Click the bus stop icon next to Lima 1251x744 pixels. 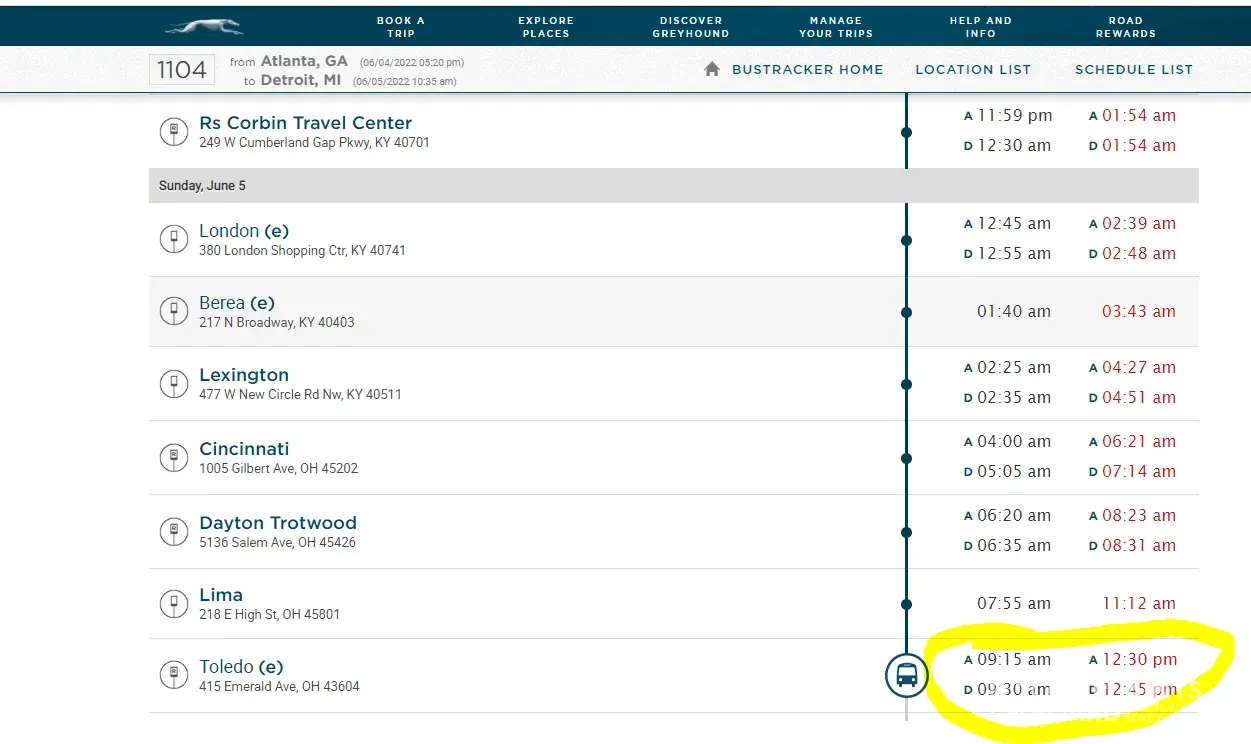[174, 604]
